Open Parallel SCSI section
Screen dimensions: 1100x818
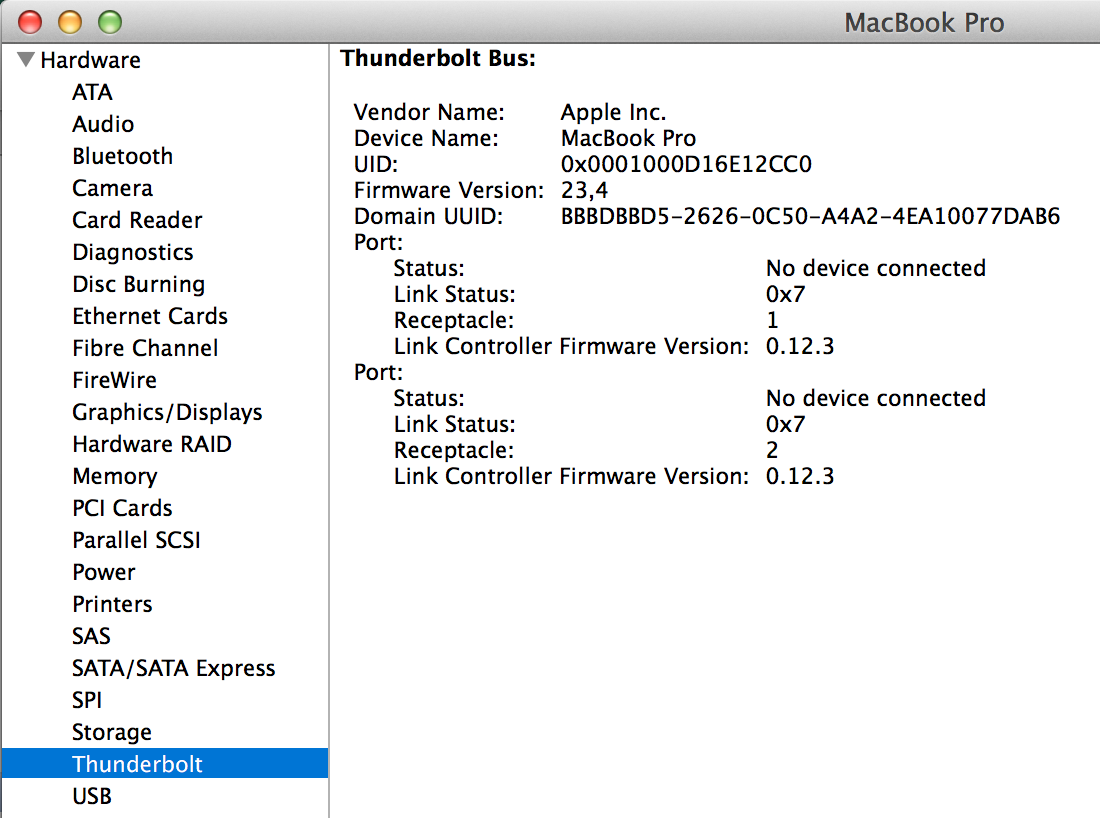pyautogui.click(x=137, y=540)
